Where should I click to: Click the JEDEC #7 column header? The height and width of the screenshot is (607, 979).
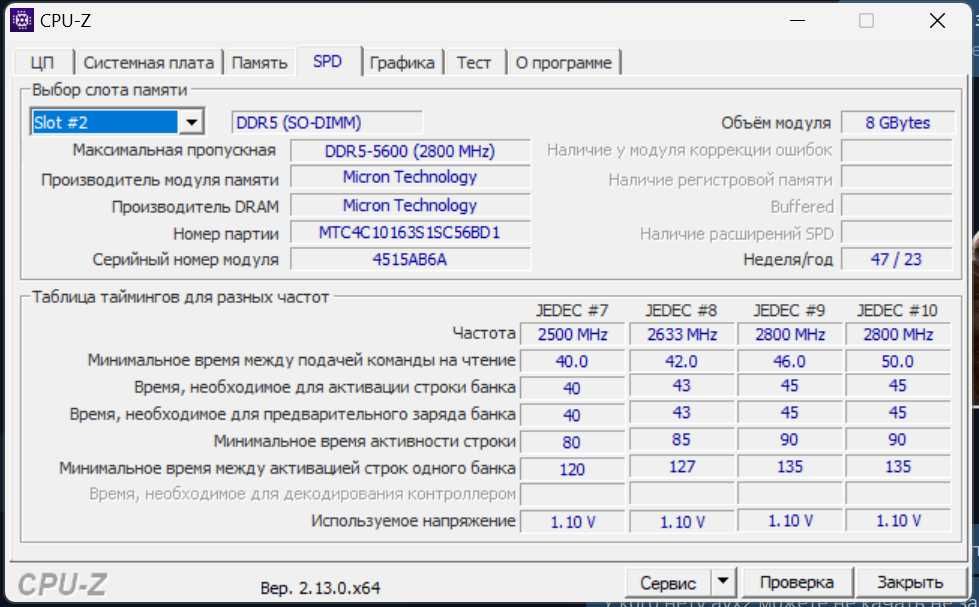[x=572, y=310]
